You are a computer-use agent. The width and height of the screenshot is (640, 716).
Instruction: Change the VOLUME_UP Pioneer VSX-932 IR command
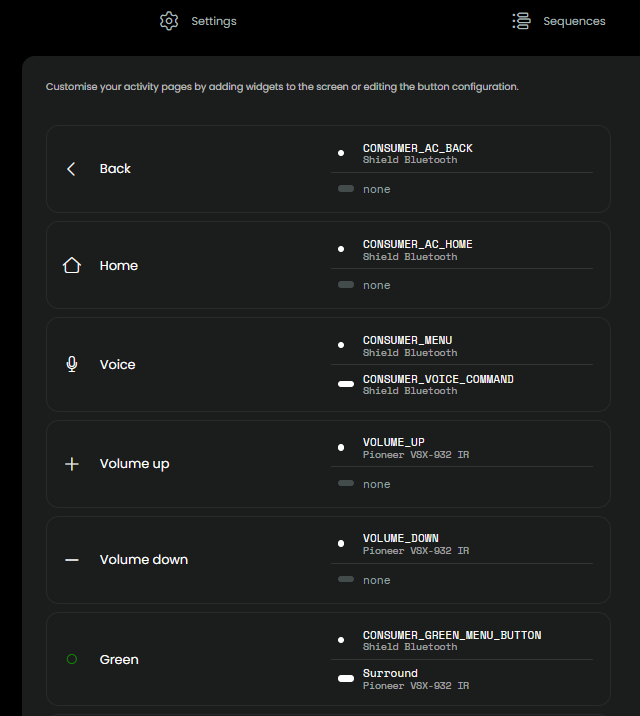click(x=462, y=448)
